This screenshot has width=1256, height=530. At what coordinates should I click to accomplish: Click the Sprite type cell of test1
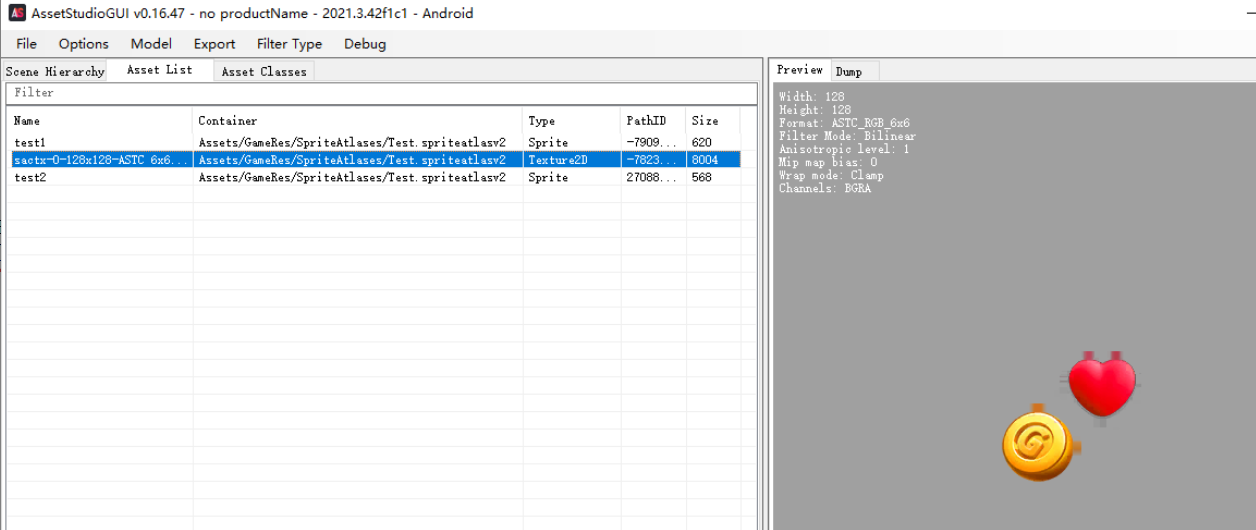click(548, 142)
